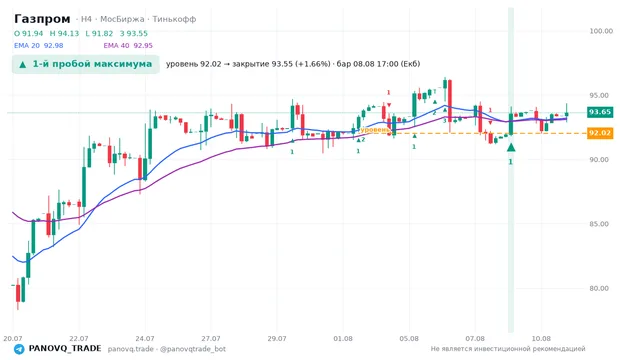Click the large green breakout arrow marker
The image size is (640, 360).
(511, 147)
